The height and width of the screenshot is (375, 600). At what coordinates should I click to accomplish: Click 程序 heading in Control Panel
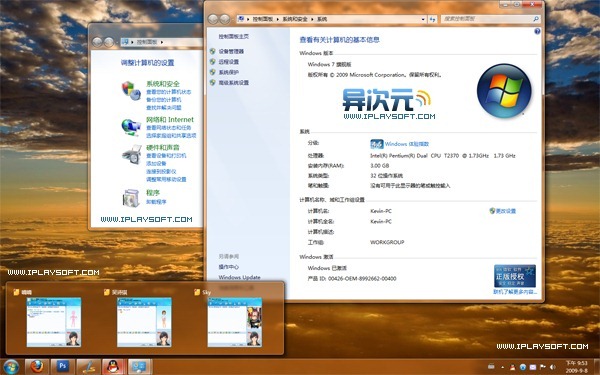(153, 193)
